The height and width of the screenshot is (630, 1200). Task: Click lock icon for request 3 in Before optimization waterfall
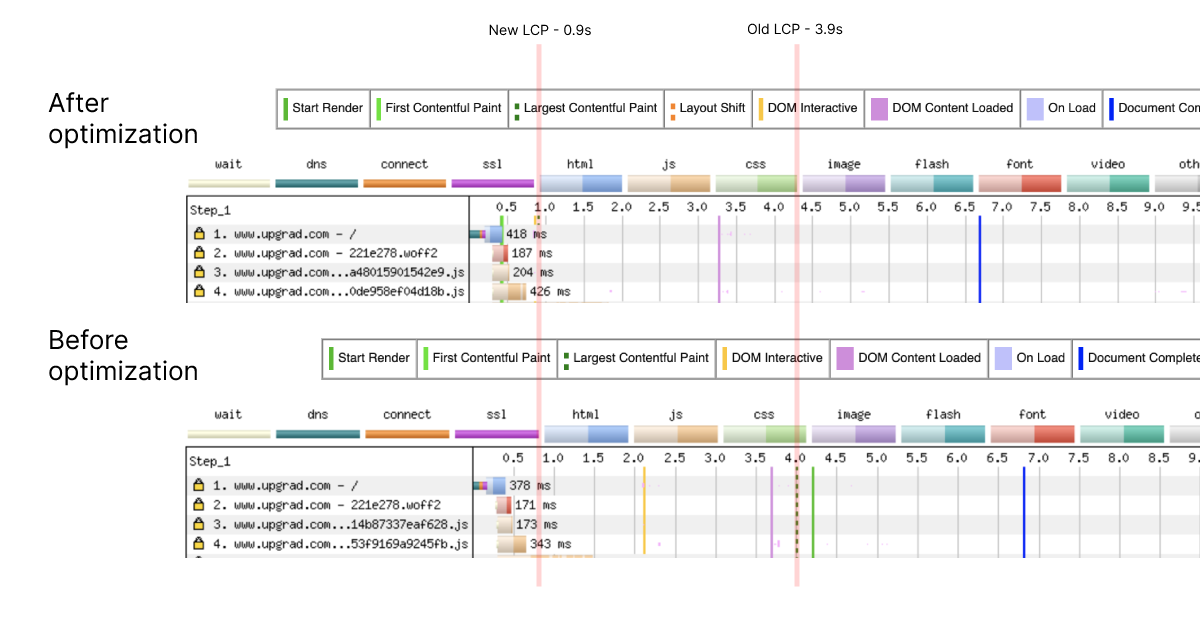pos(199,524)
